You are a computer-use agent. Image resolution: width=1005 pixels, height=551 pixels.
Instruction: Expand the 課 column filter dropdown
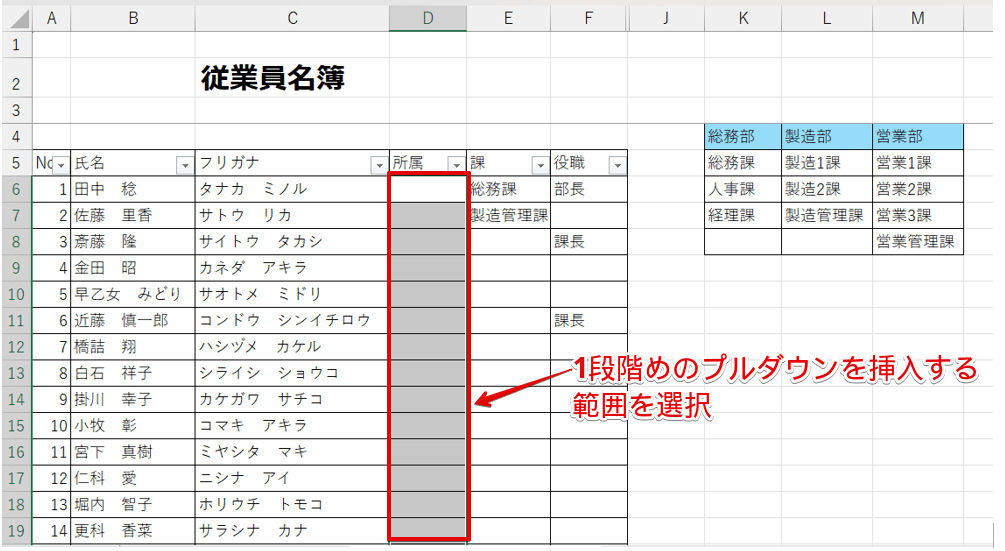point(540,164)
